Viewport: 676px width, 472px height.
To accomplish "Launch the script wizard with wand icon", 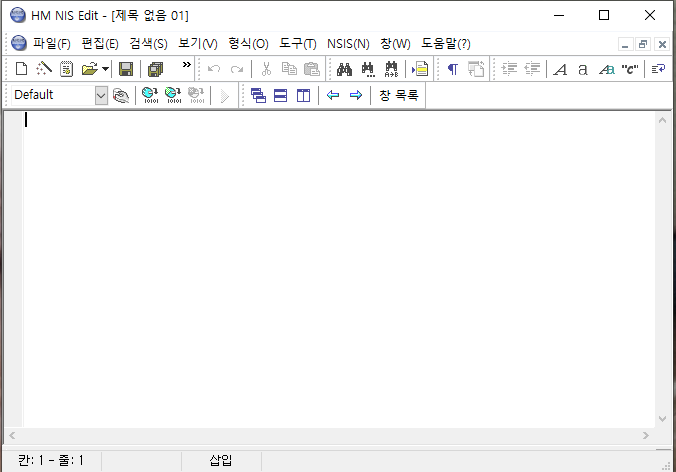I will pyautogui.click(x=44, y=69).
